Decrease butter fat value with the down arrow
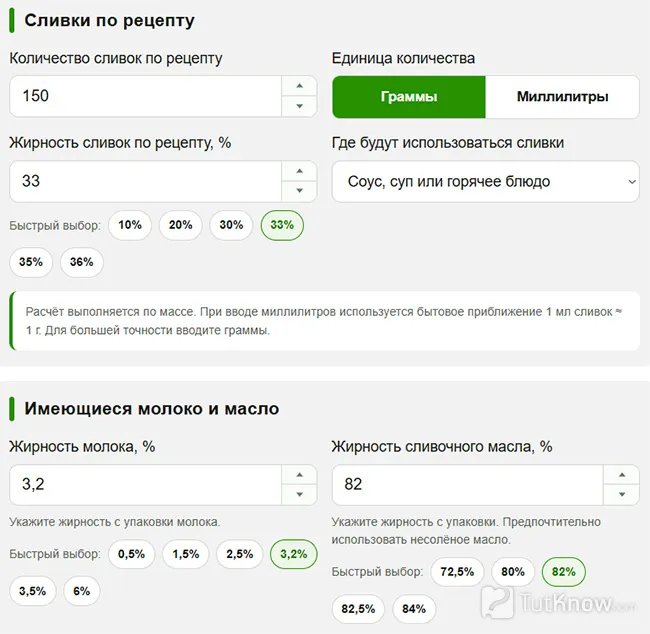The image size is (650, 634). 621,494
